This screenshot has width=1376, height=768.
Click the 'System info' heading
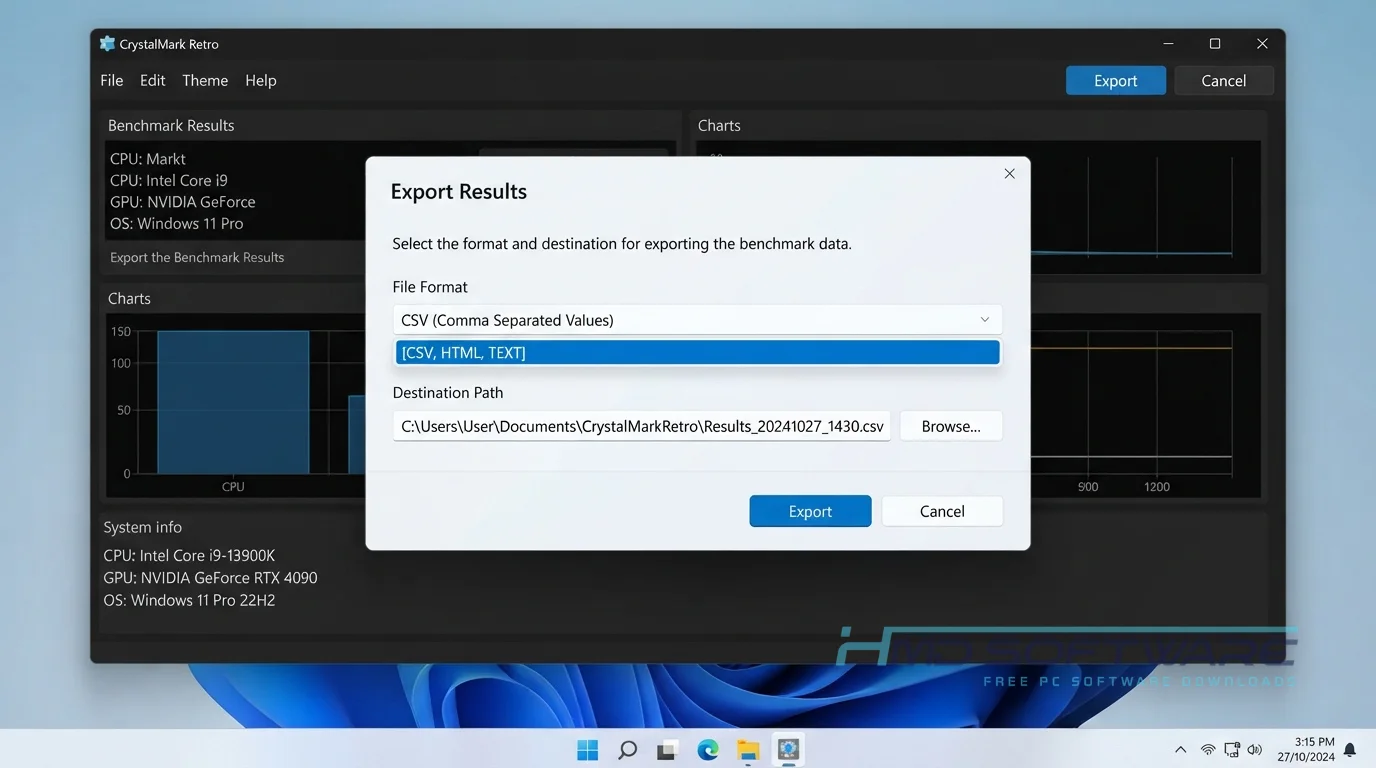coord(143,527)
